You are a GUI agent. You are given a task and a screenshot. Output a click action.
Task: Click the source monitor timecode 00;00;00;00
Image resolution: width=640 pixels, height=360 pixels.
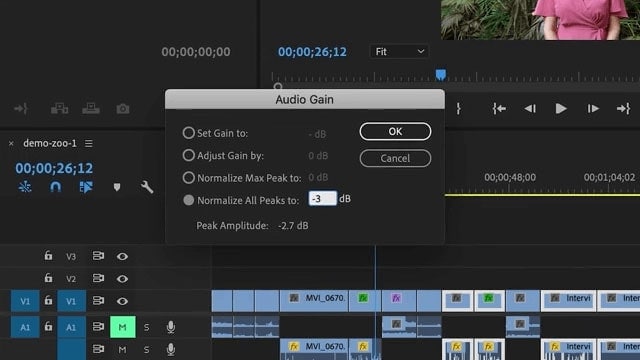coord(196,52)
